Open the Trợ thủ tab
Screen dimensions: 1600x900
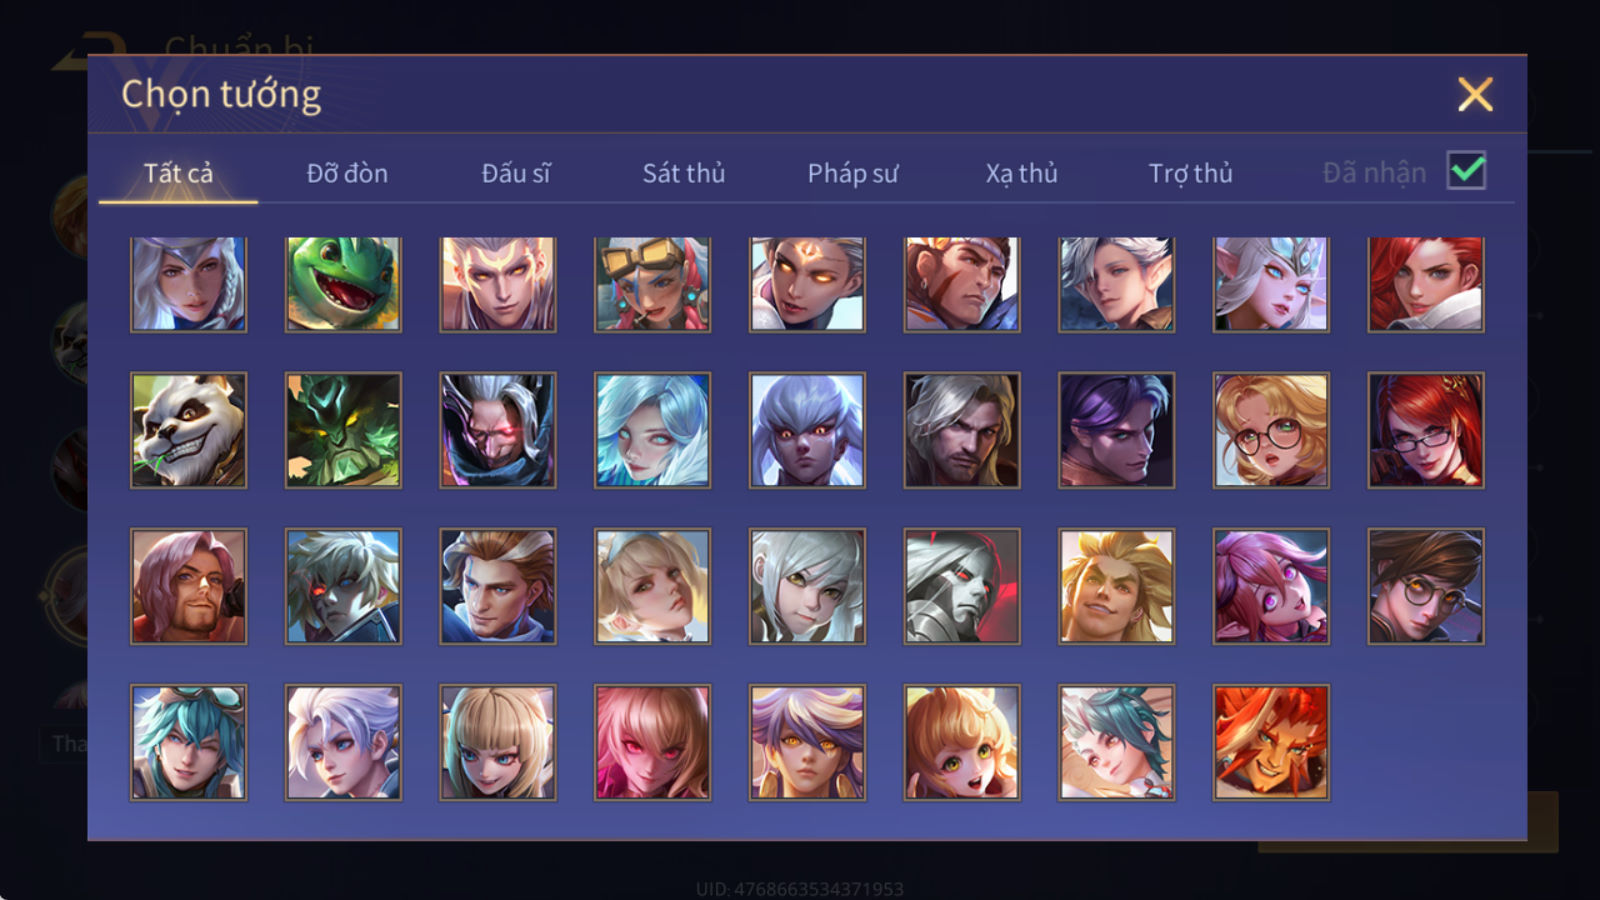pyautogui.click(x=1190, y=173)
